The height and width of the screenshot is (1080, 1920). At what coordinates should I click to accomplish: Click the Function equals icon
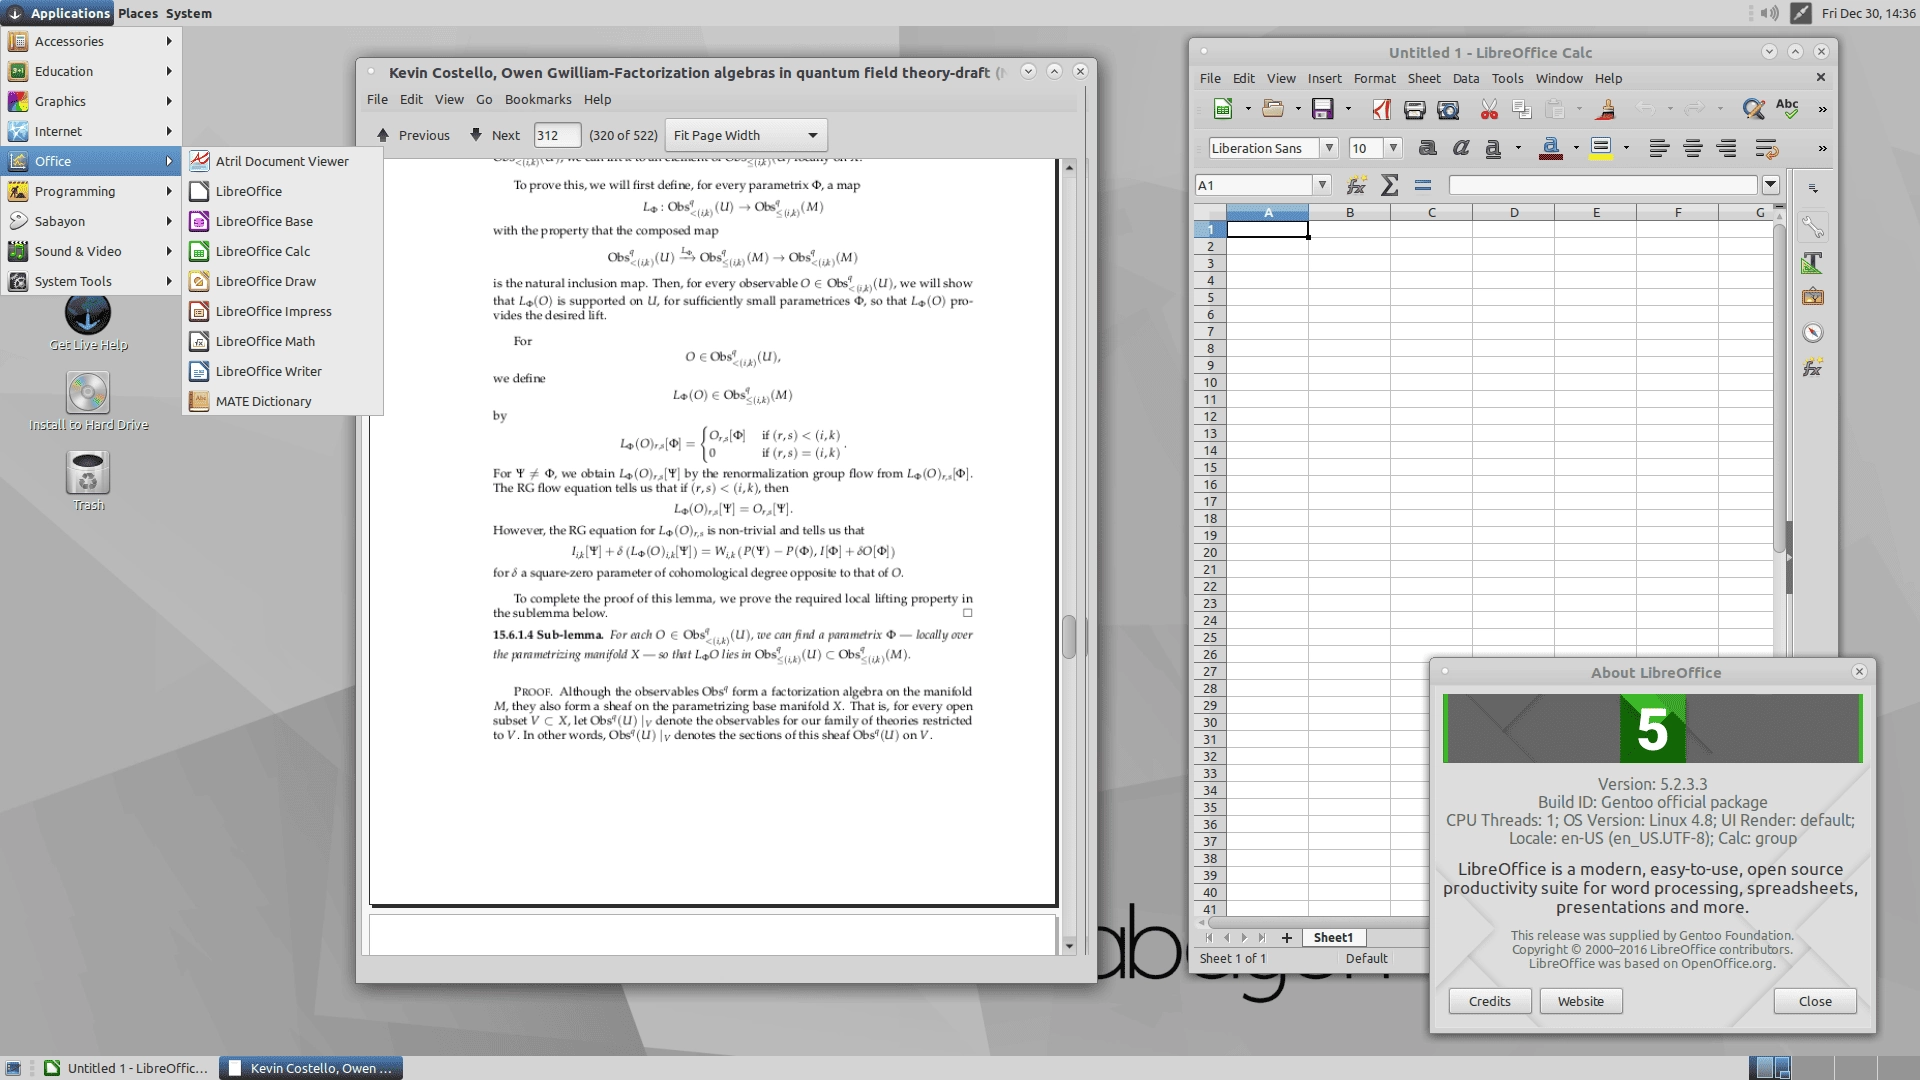(1423, 185)
